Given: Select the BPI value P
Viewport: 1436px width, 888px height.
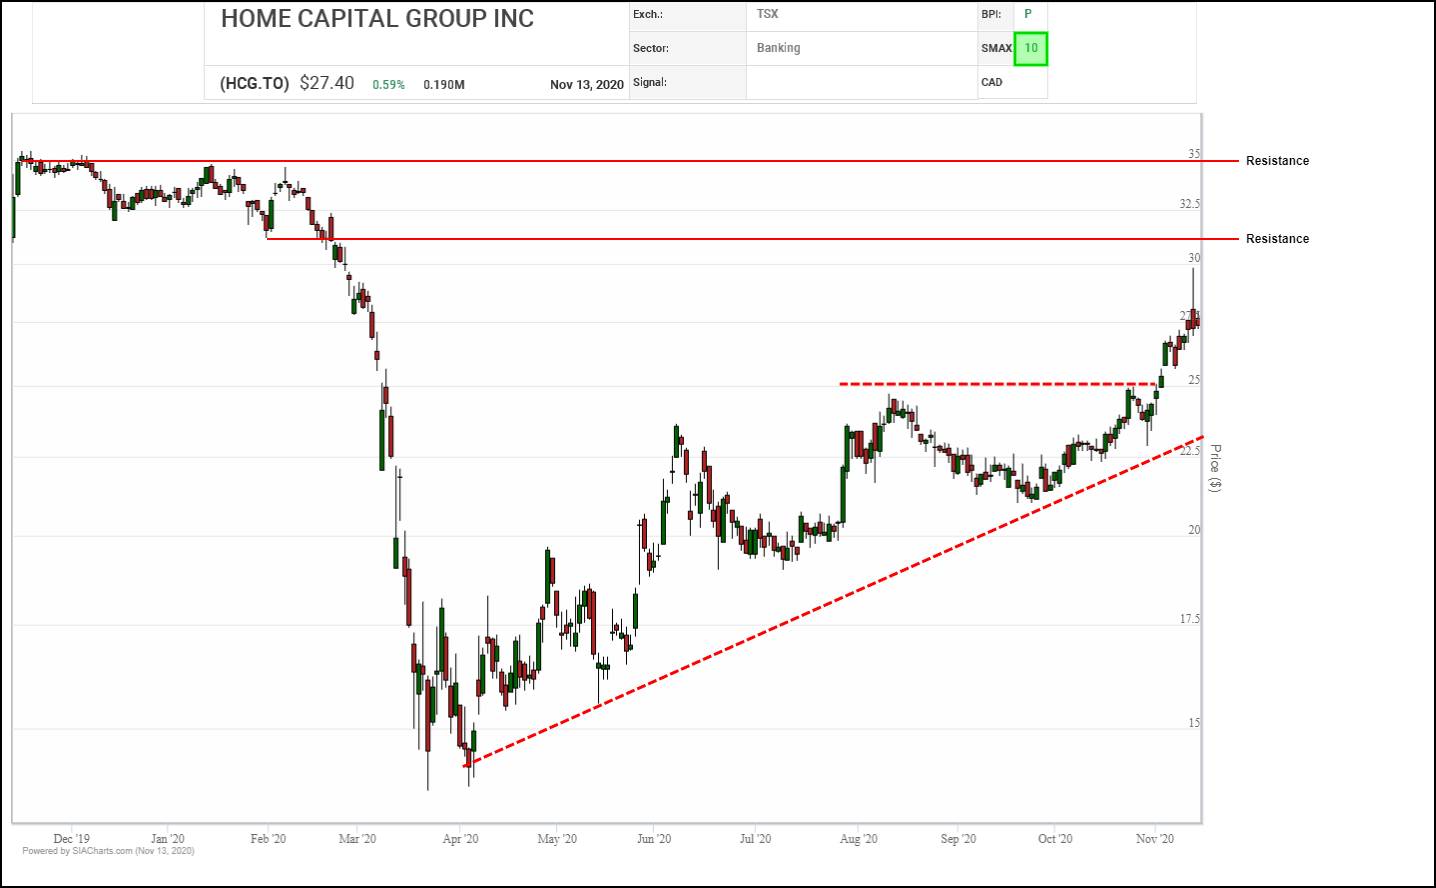Looking at the screenshot, I should [x=1028, y=14].
